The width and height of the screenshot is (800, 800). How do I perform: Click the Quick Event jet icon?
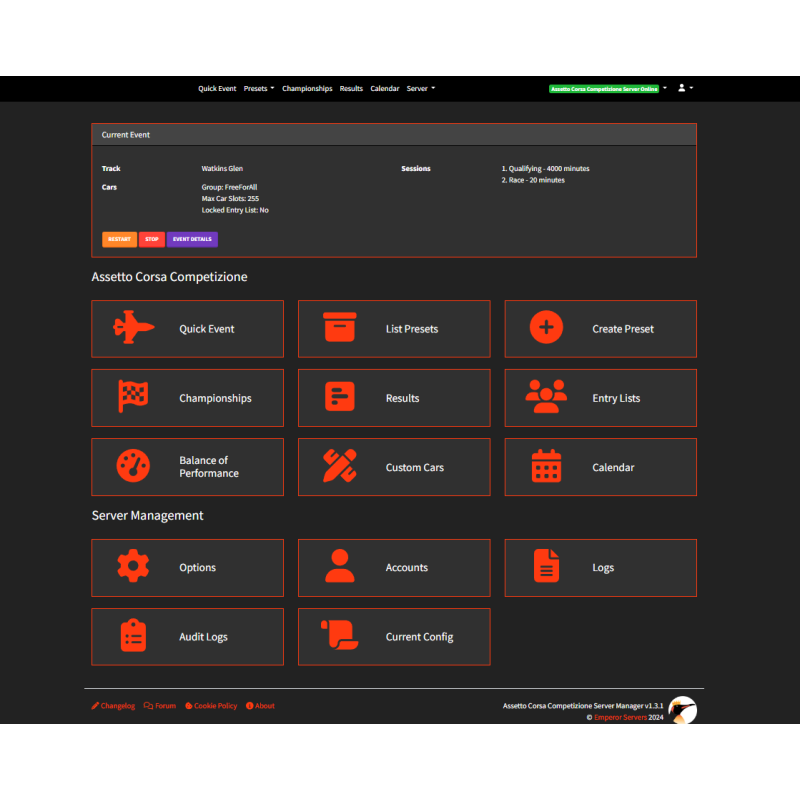[133, 328]
